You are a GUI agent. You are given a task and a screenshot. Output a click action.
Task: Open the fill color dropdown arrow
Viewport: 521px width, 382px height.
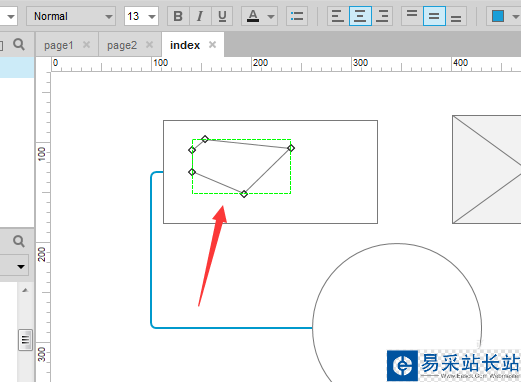pyautogui.click(x=516, y=16)
